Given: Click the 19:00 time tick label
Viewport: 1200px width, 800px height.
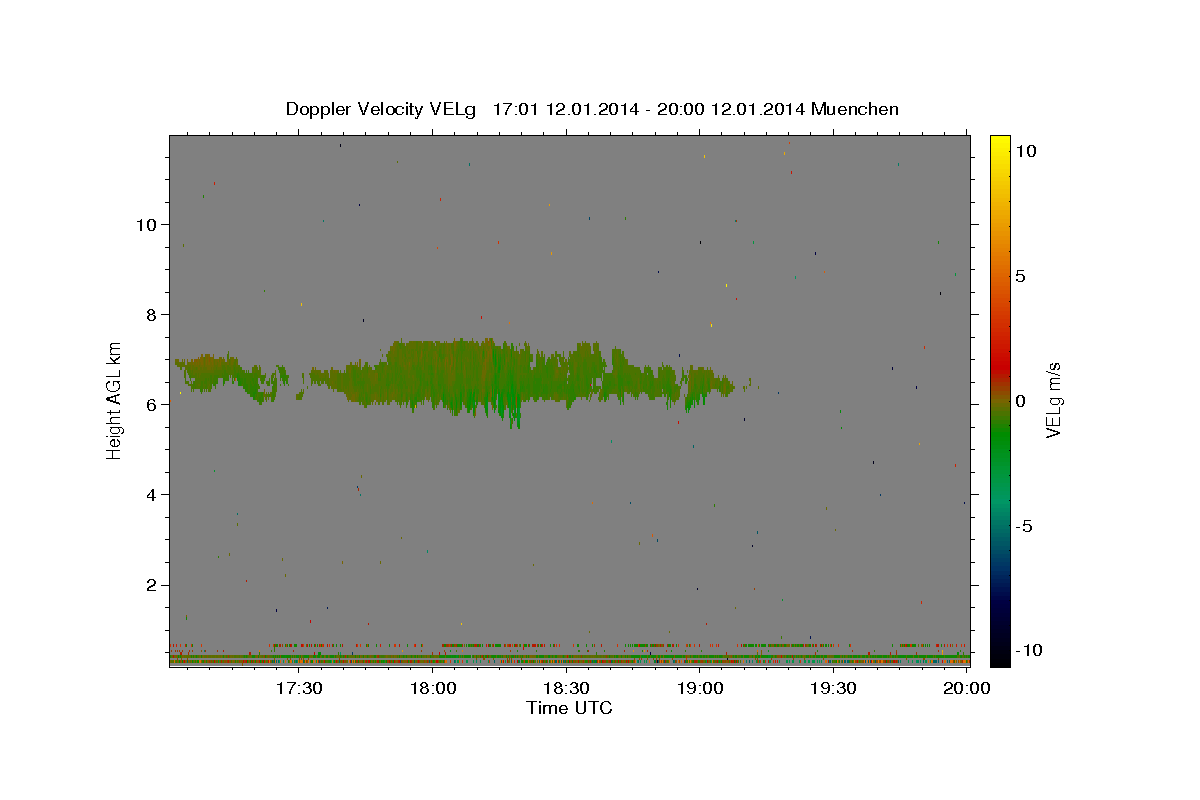Looking at the screenshot, I should 700,688.
